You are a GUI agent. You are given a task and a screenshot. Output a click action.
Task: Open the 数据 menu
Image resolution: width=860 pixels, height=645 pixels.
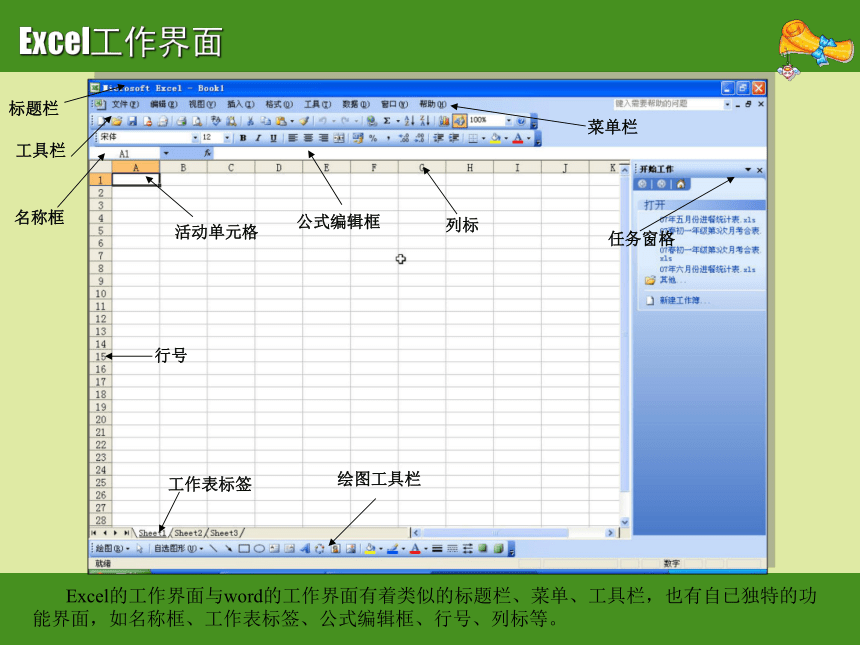click(356, 104)
